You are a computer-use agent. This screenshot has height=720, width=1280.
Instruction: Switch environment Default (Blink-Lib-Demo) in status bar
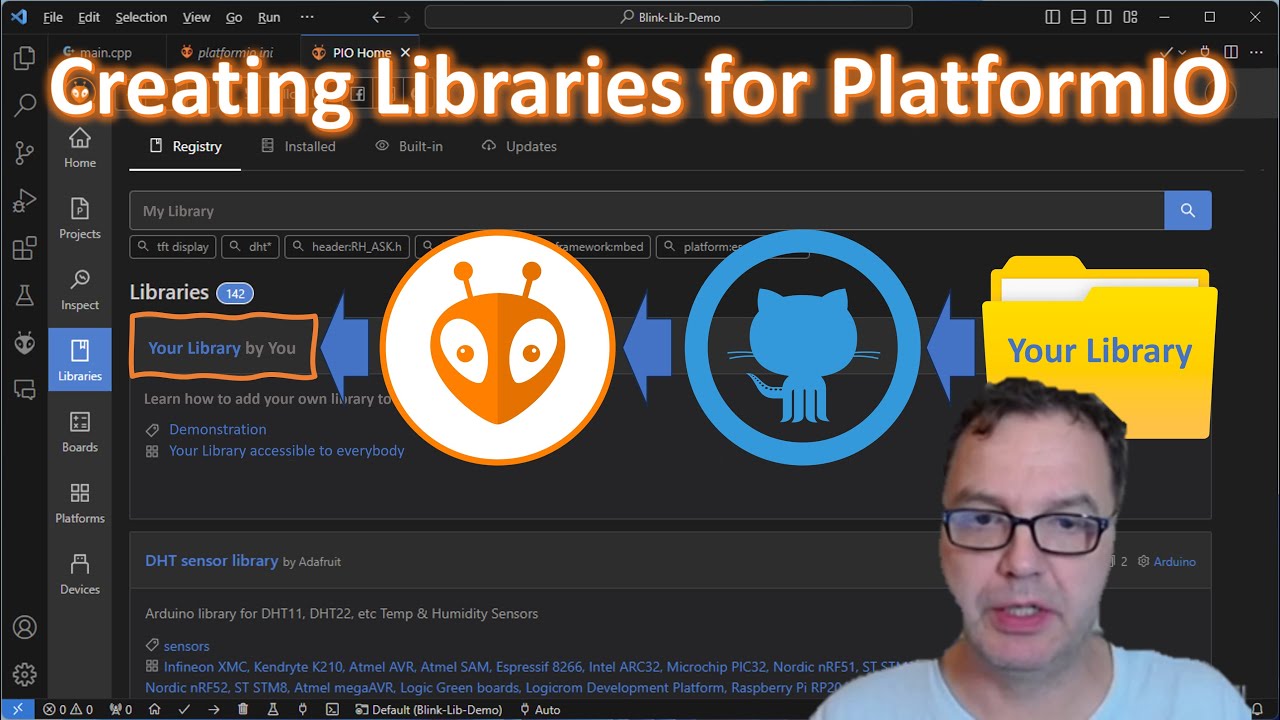[428, 709]
